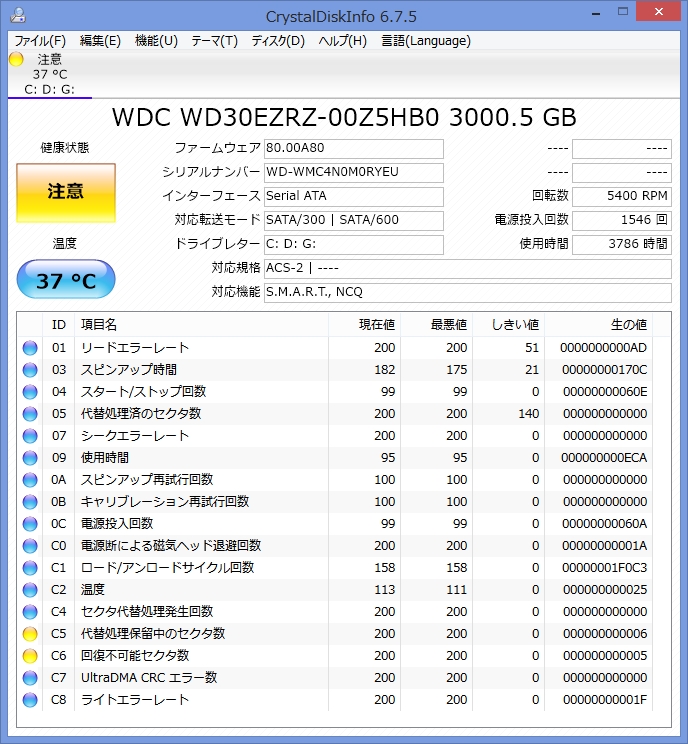This screenshot has height=744, width=688.
Task: Open the 機能(U) menu
Action: (156, 41)
